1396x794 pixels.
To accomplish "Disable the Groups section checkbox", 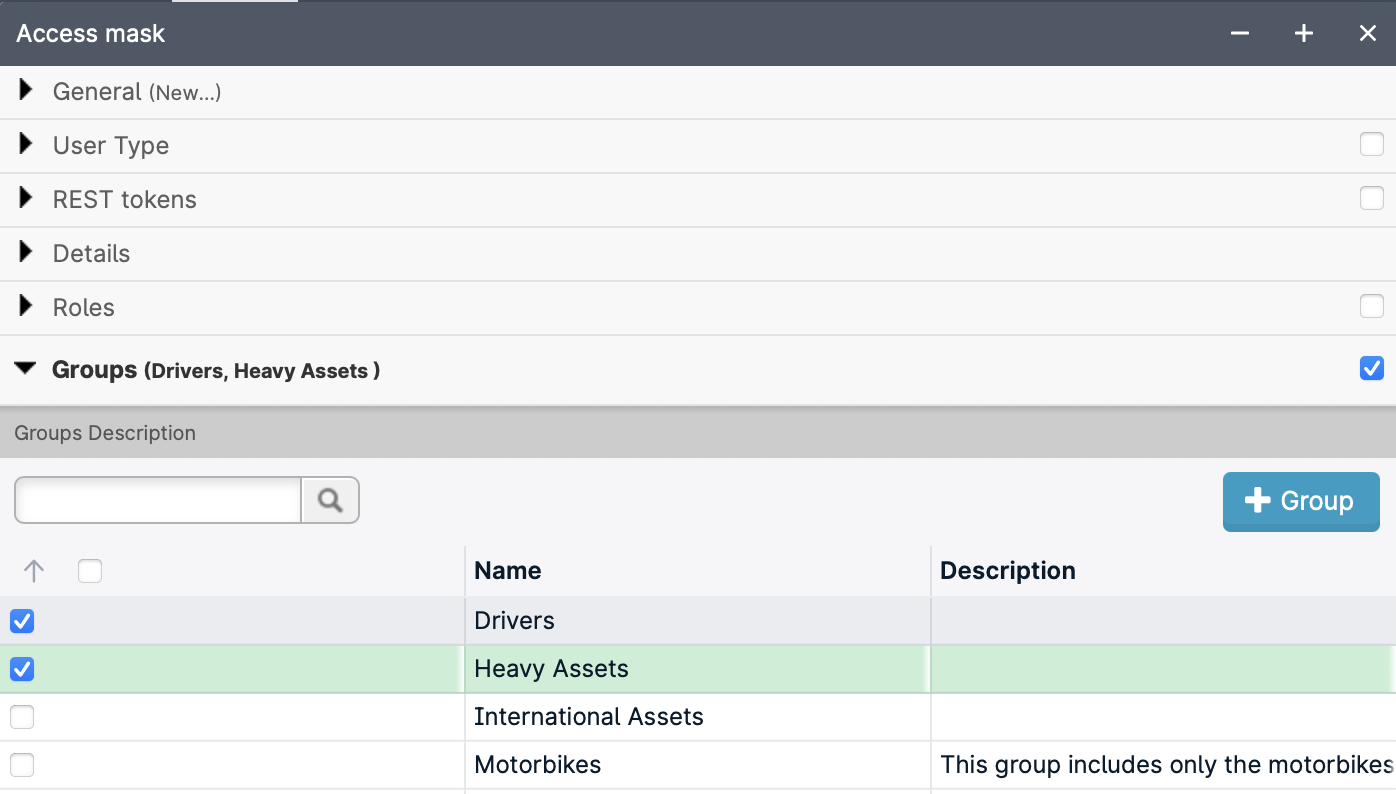I will [x=1371, y=369].
